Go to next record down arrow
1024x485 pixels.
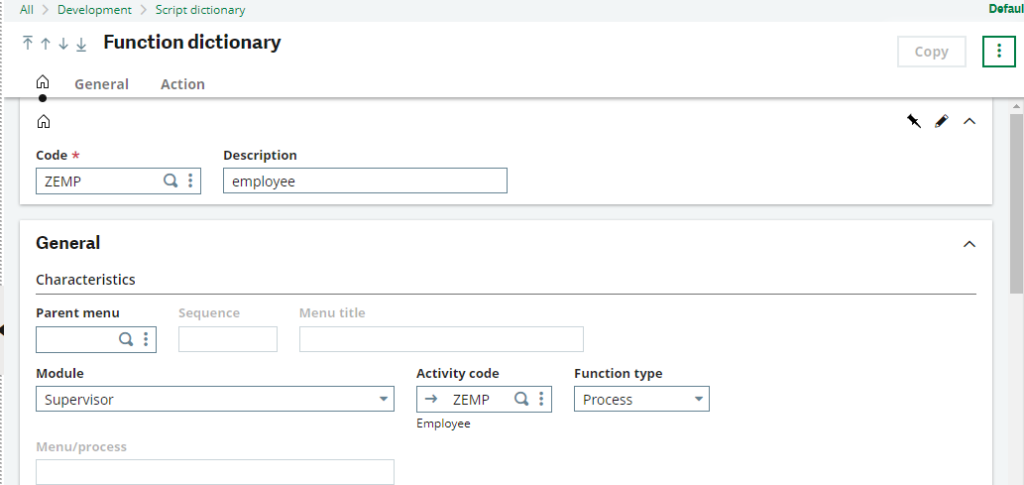point(63,43)
